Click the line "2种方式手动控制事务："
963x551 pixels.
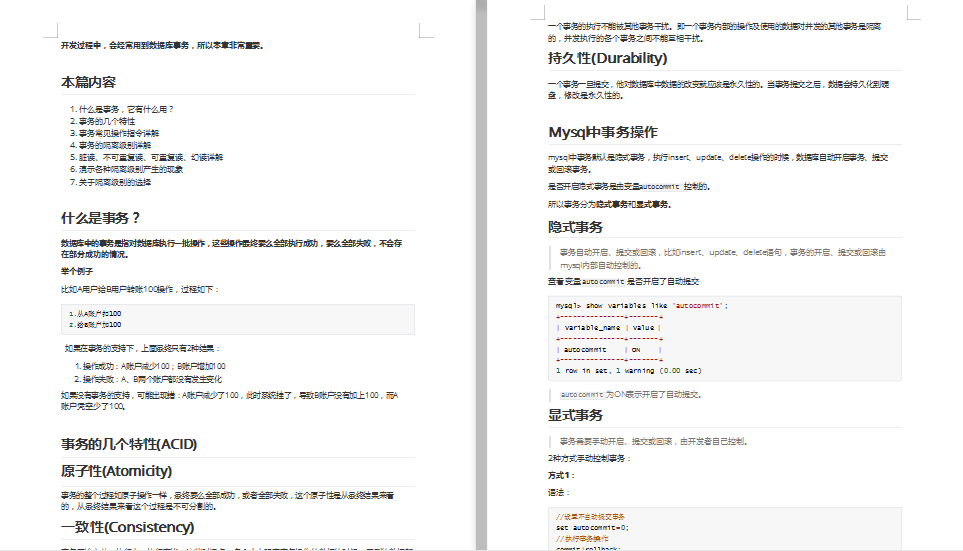pyautogui.click(x=590, y=458)
